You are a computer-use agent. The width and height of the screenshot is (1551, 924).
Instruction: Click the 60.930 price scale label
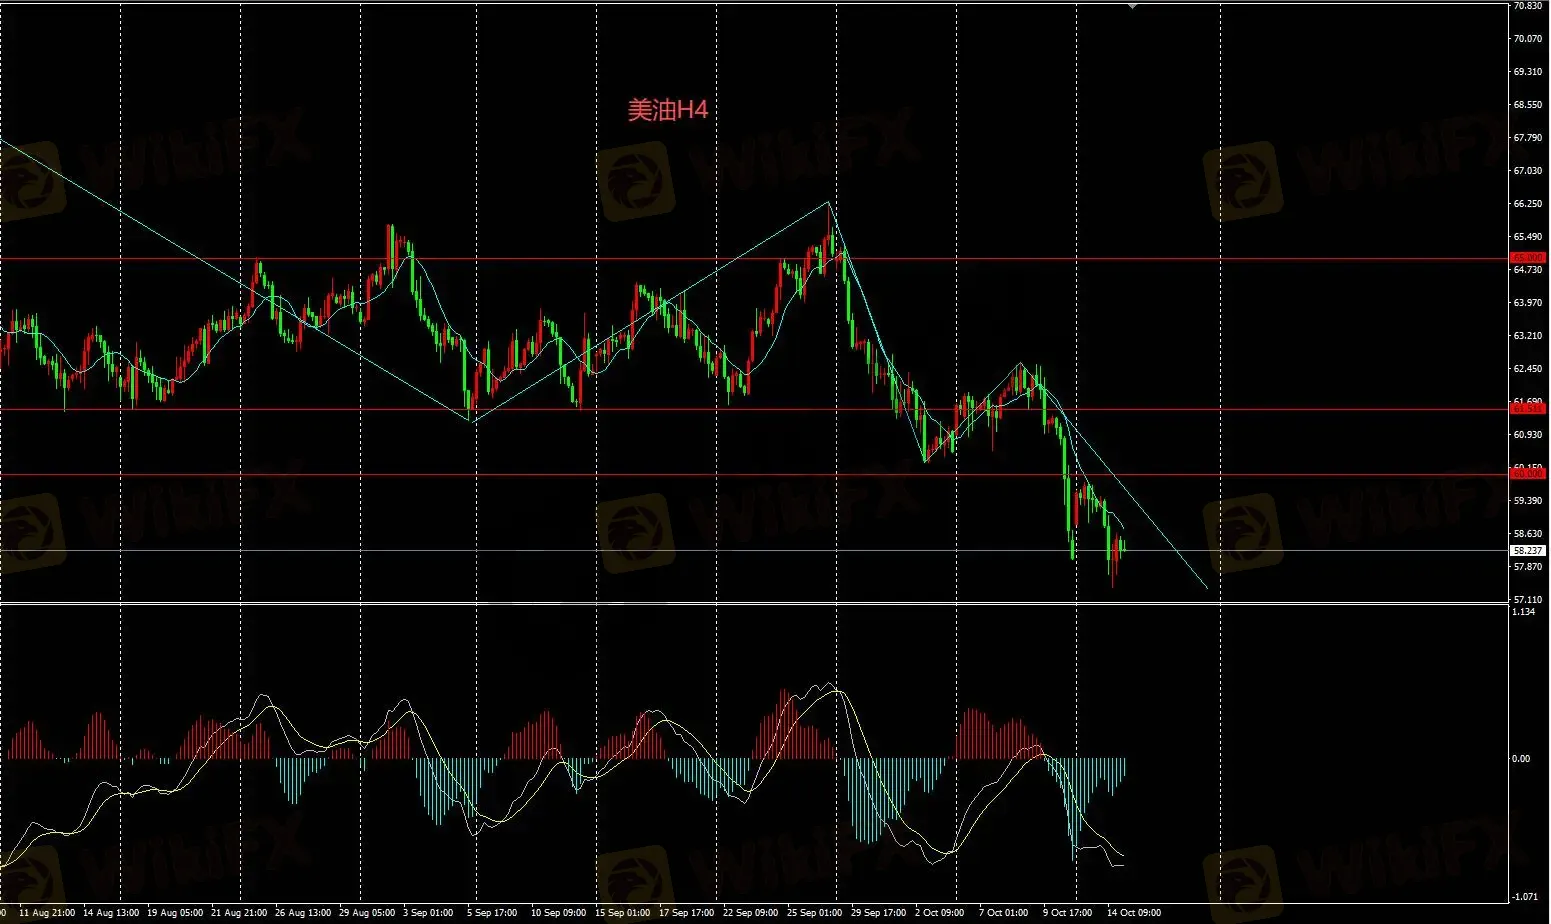pyautogui.click(x=1527, y=435)
